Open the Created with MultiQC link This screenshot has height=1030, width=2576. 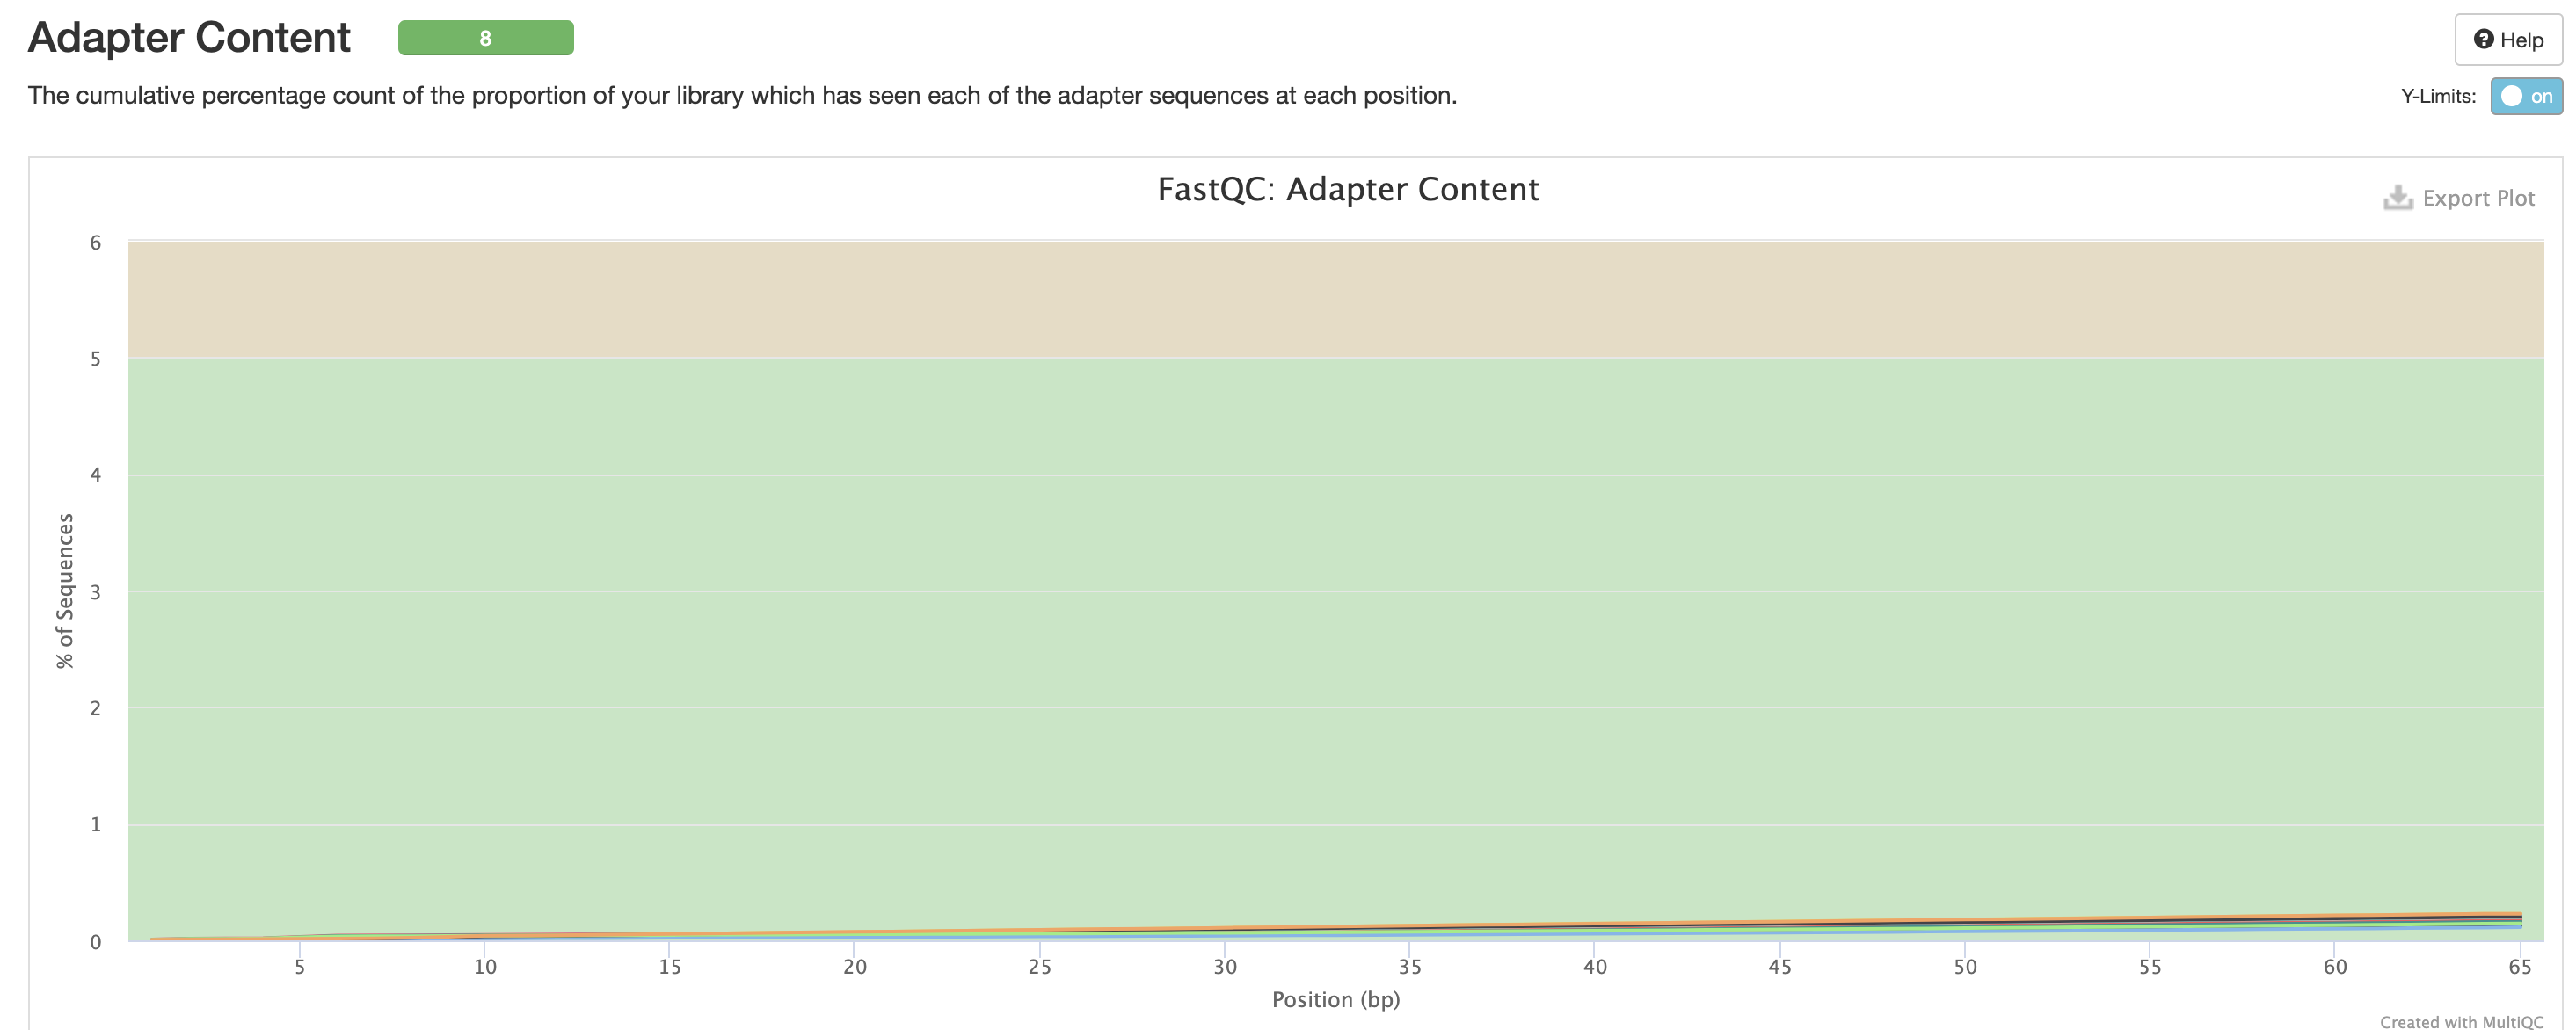pyautogui.click(x=2461, y=1021)
